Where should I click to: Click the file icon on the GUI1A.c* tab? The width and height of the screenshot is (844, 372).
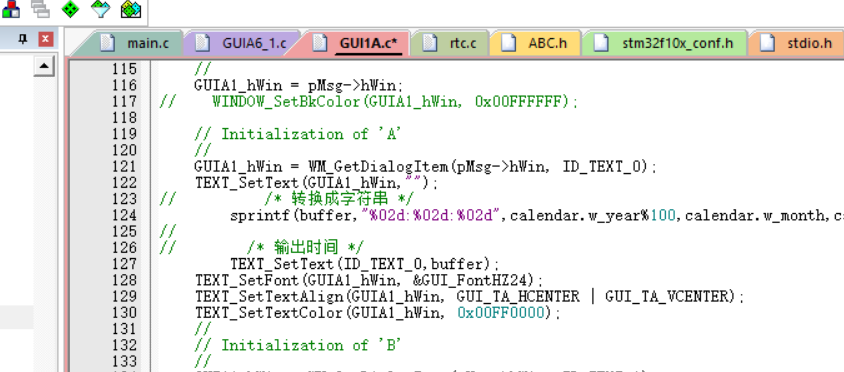pos(320,43)
